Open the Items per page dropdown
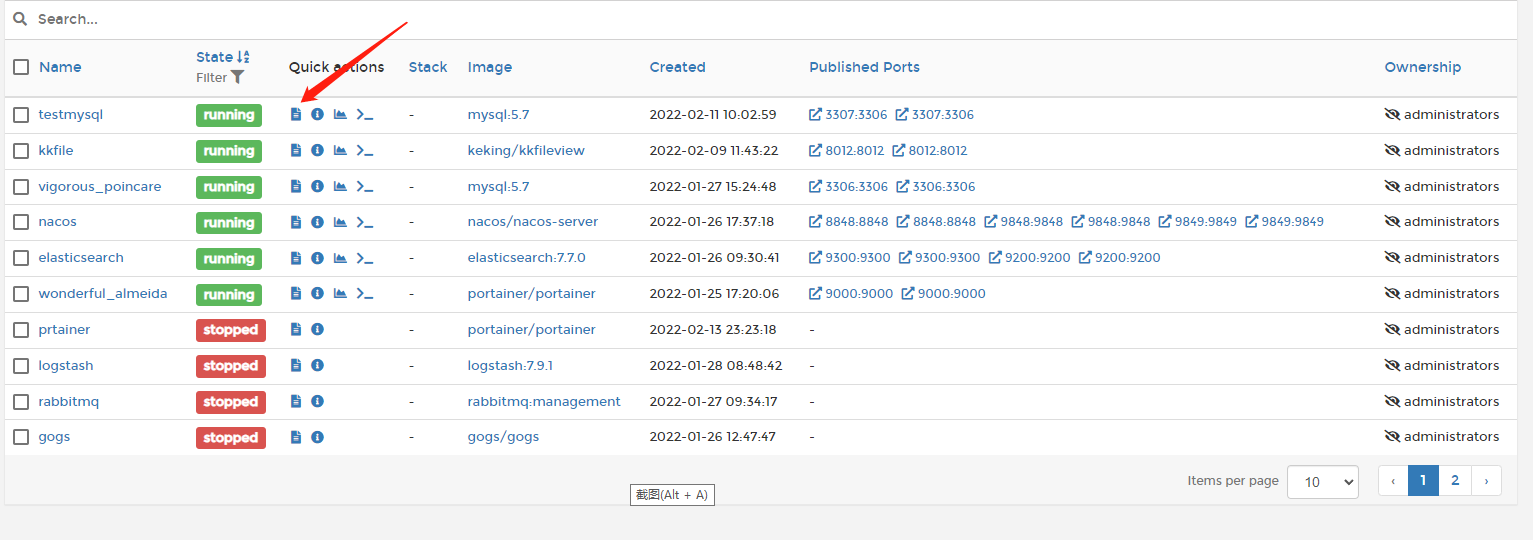 tap(1322, 481)
